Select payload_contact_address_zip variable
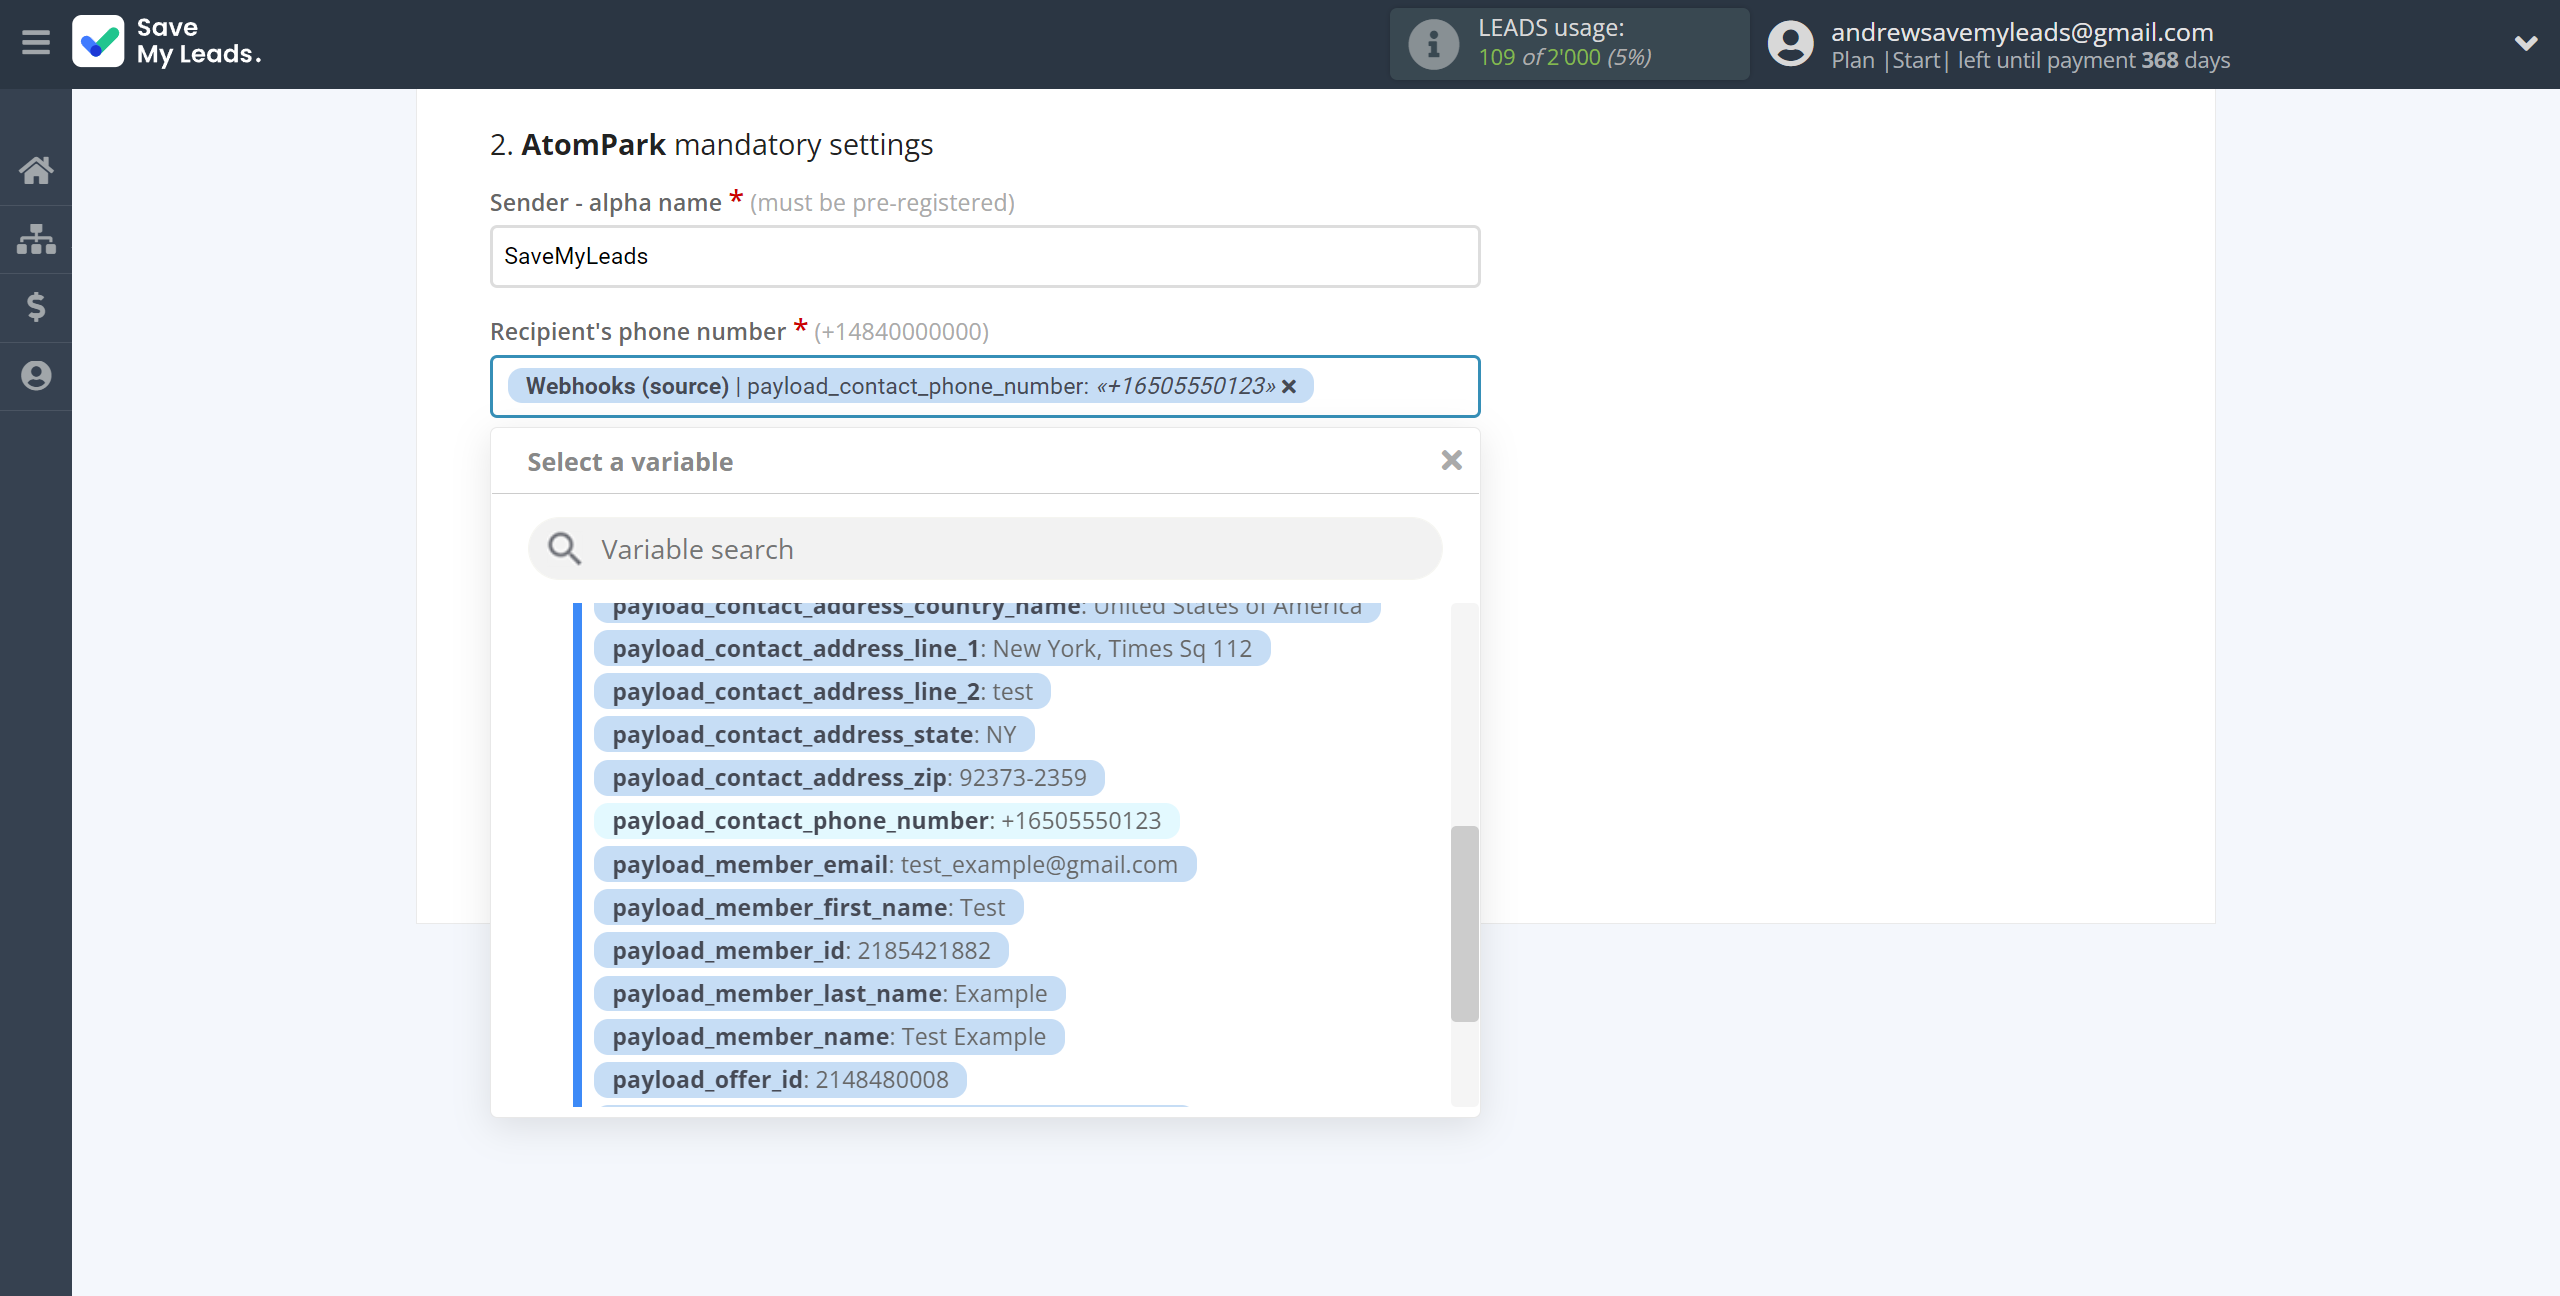The height and width of the screenshot is (1296, 2560). click(x=849, y=778)
